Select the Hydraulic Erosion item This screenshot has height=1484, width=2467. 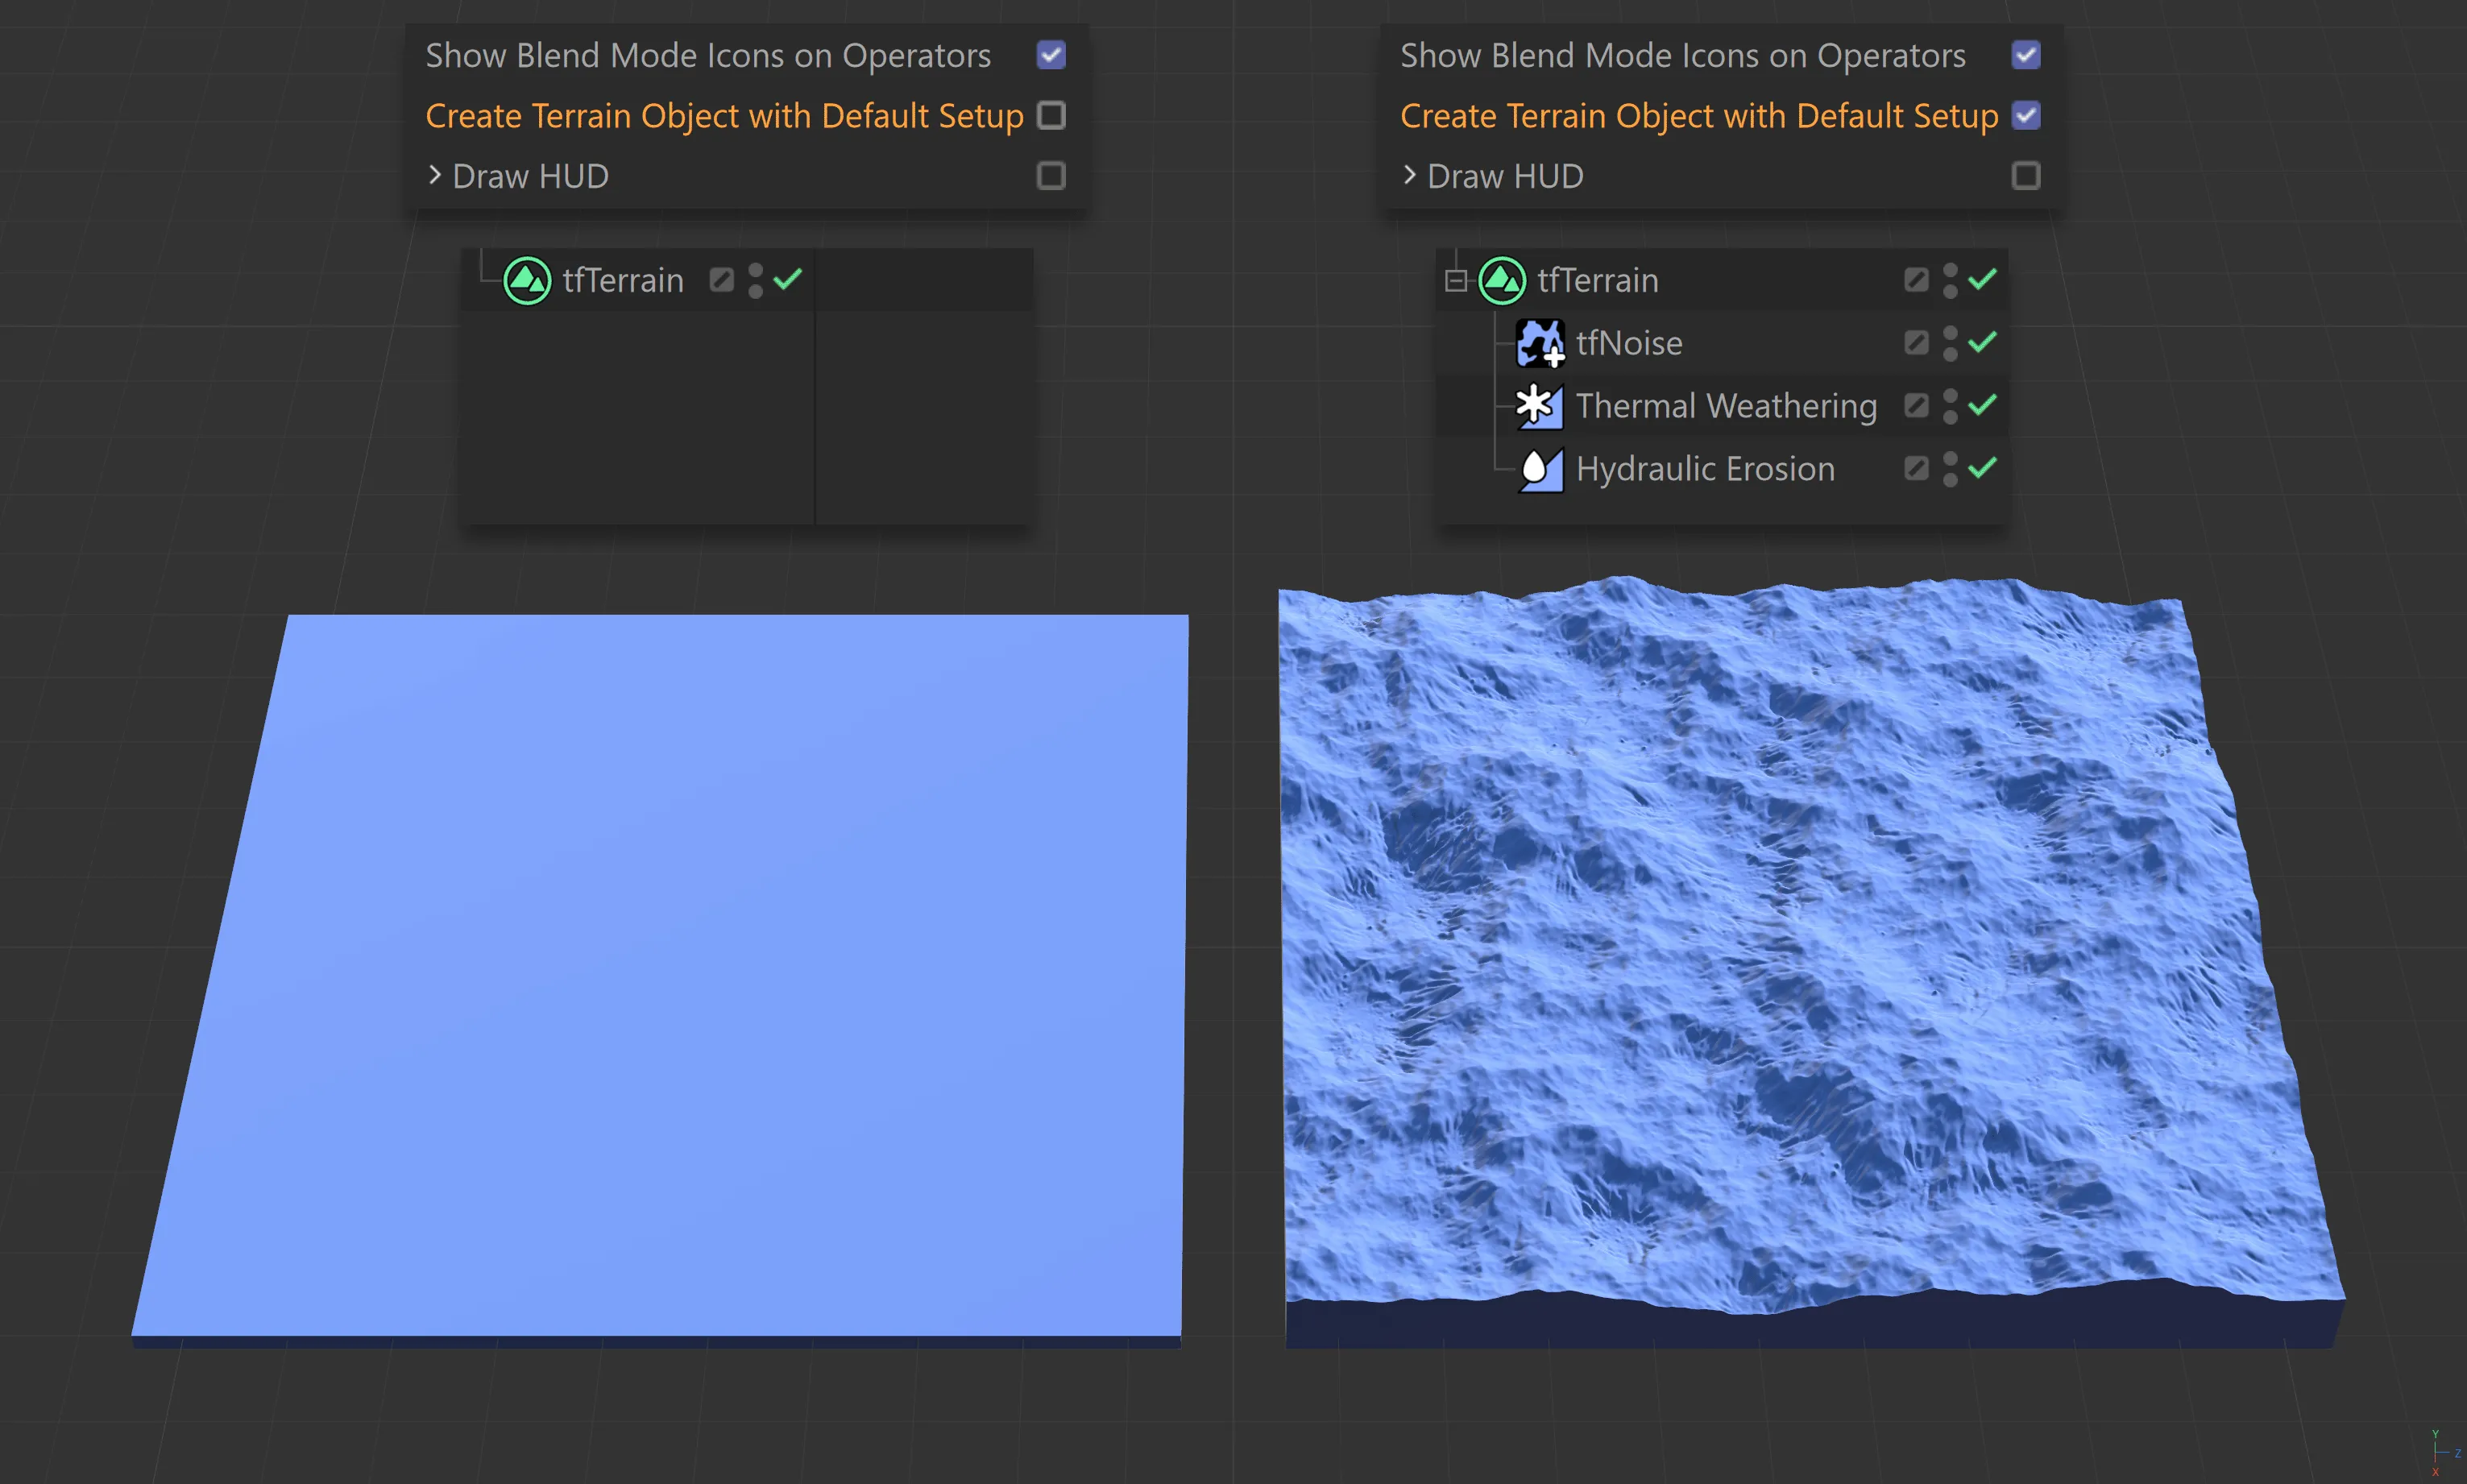pyautogui.click(x=1704, y=469)
